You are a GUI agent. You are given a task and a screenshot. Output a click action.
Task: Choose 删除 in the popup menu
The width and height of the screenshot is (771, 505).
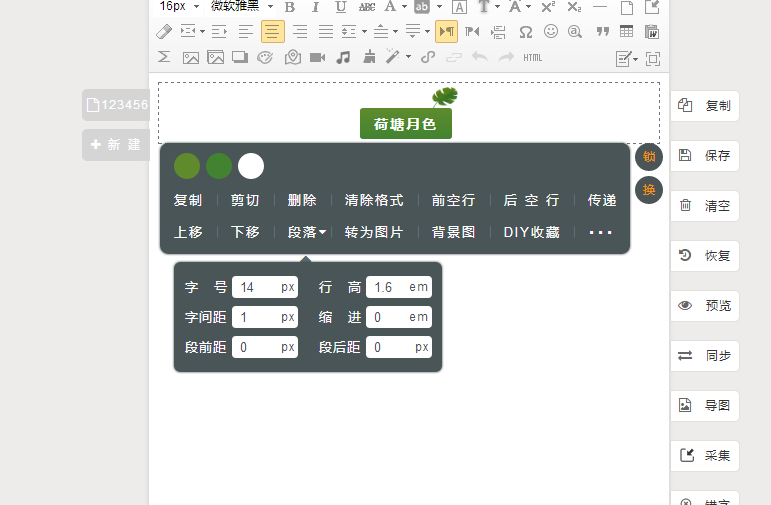pyautogui.click(x=302, y=200)
